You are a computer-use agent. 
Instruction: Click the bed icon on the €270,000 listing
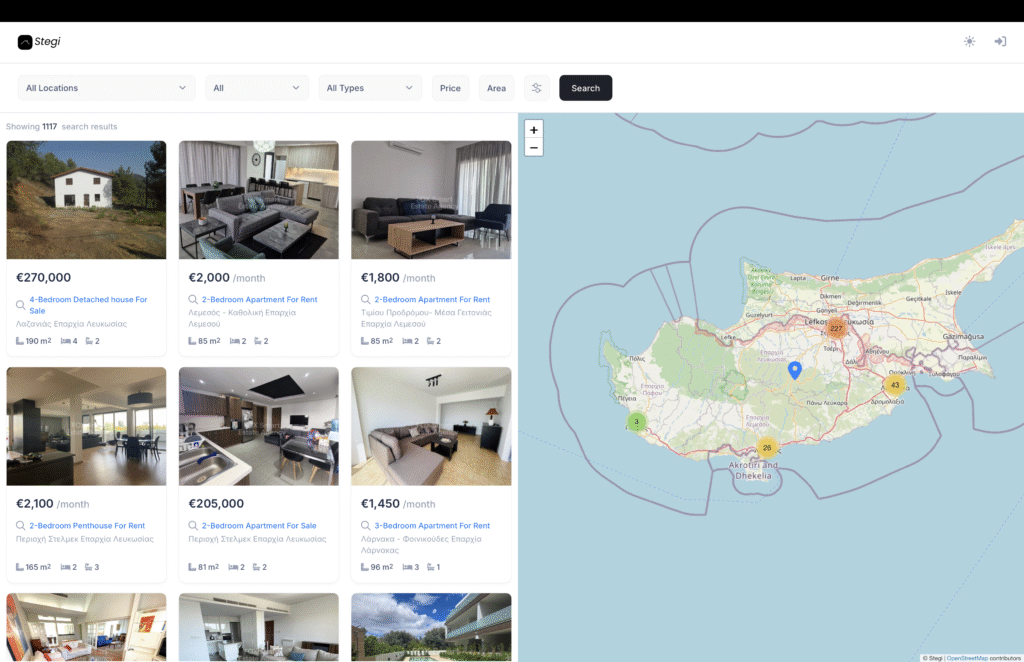65,341
